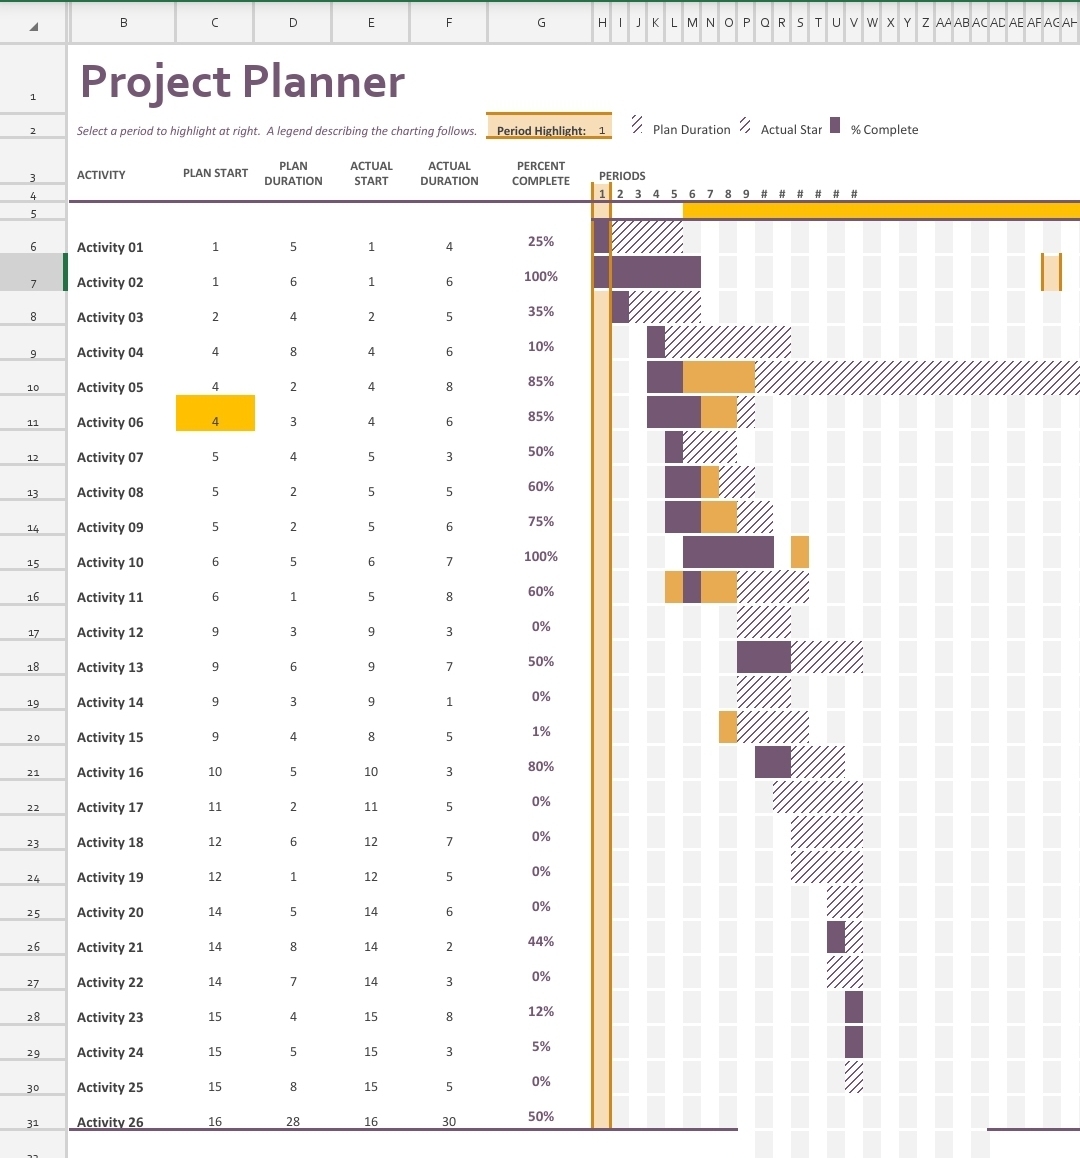1080x1158 pixels.
Task: Select the Period Highlight value cell
Action: point(601,129)
